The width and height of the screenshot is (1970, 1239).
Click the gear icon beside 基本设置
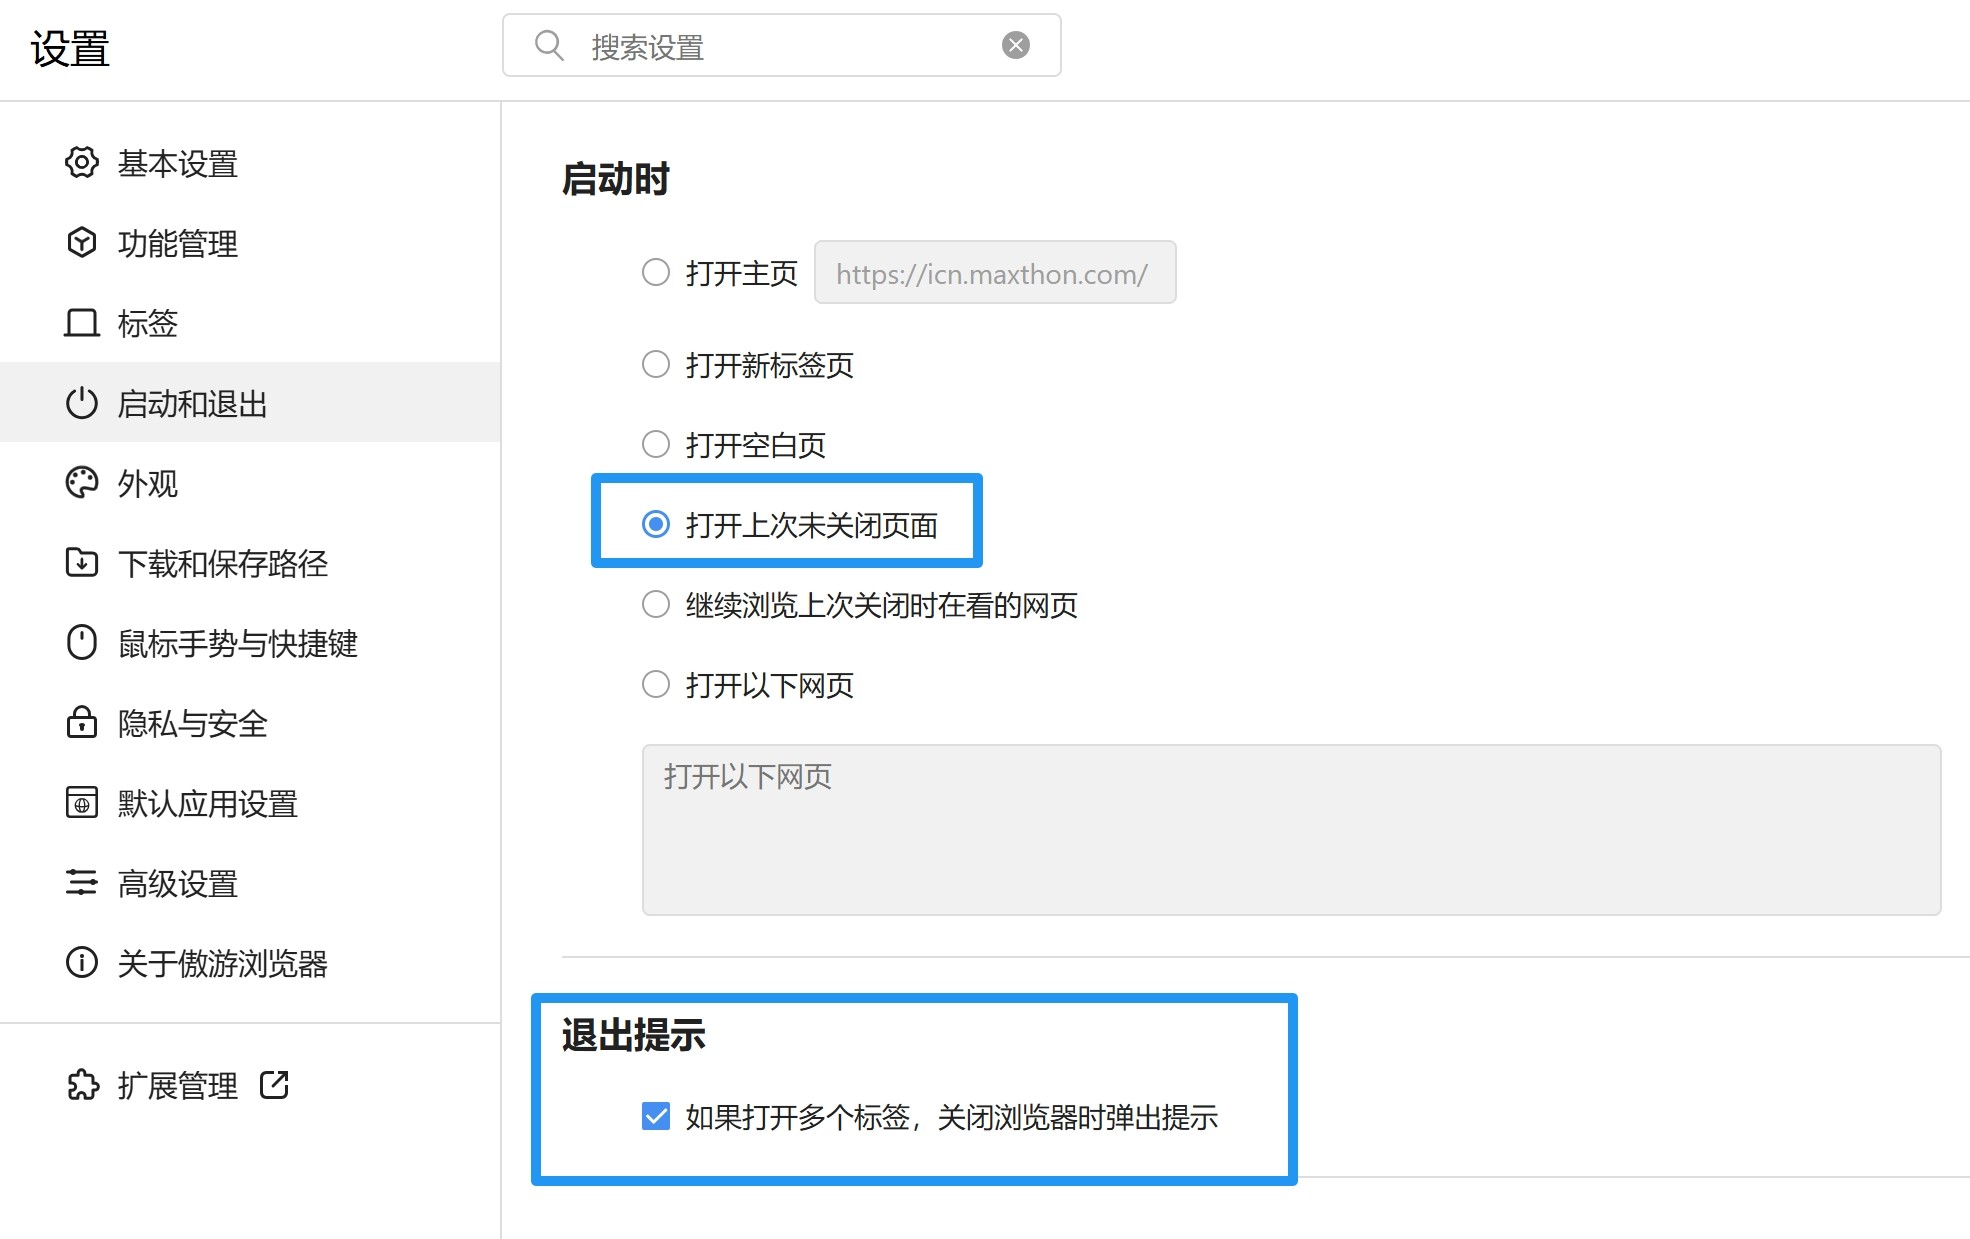tap(82, 162)
